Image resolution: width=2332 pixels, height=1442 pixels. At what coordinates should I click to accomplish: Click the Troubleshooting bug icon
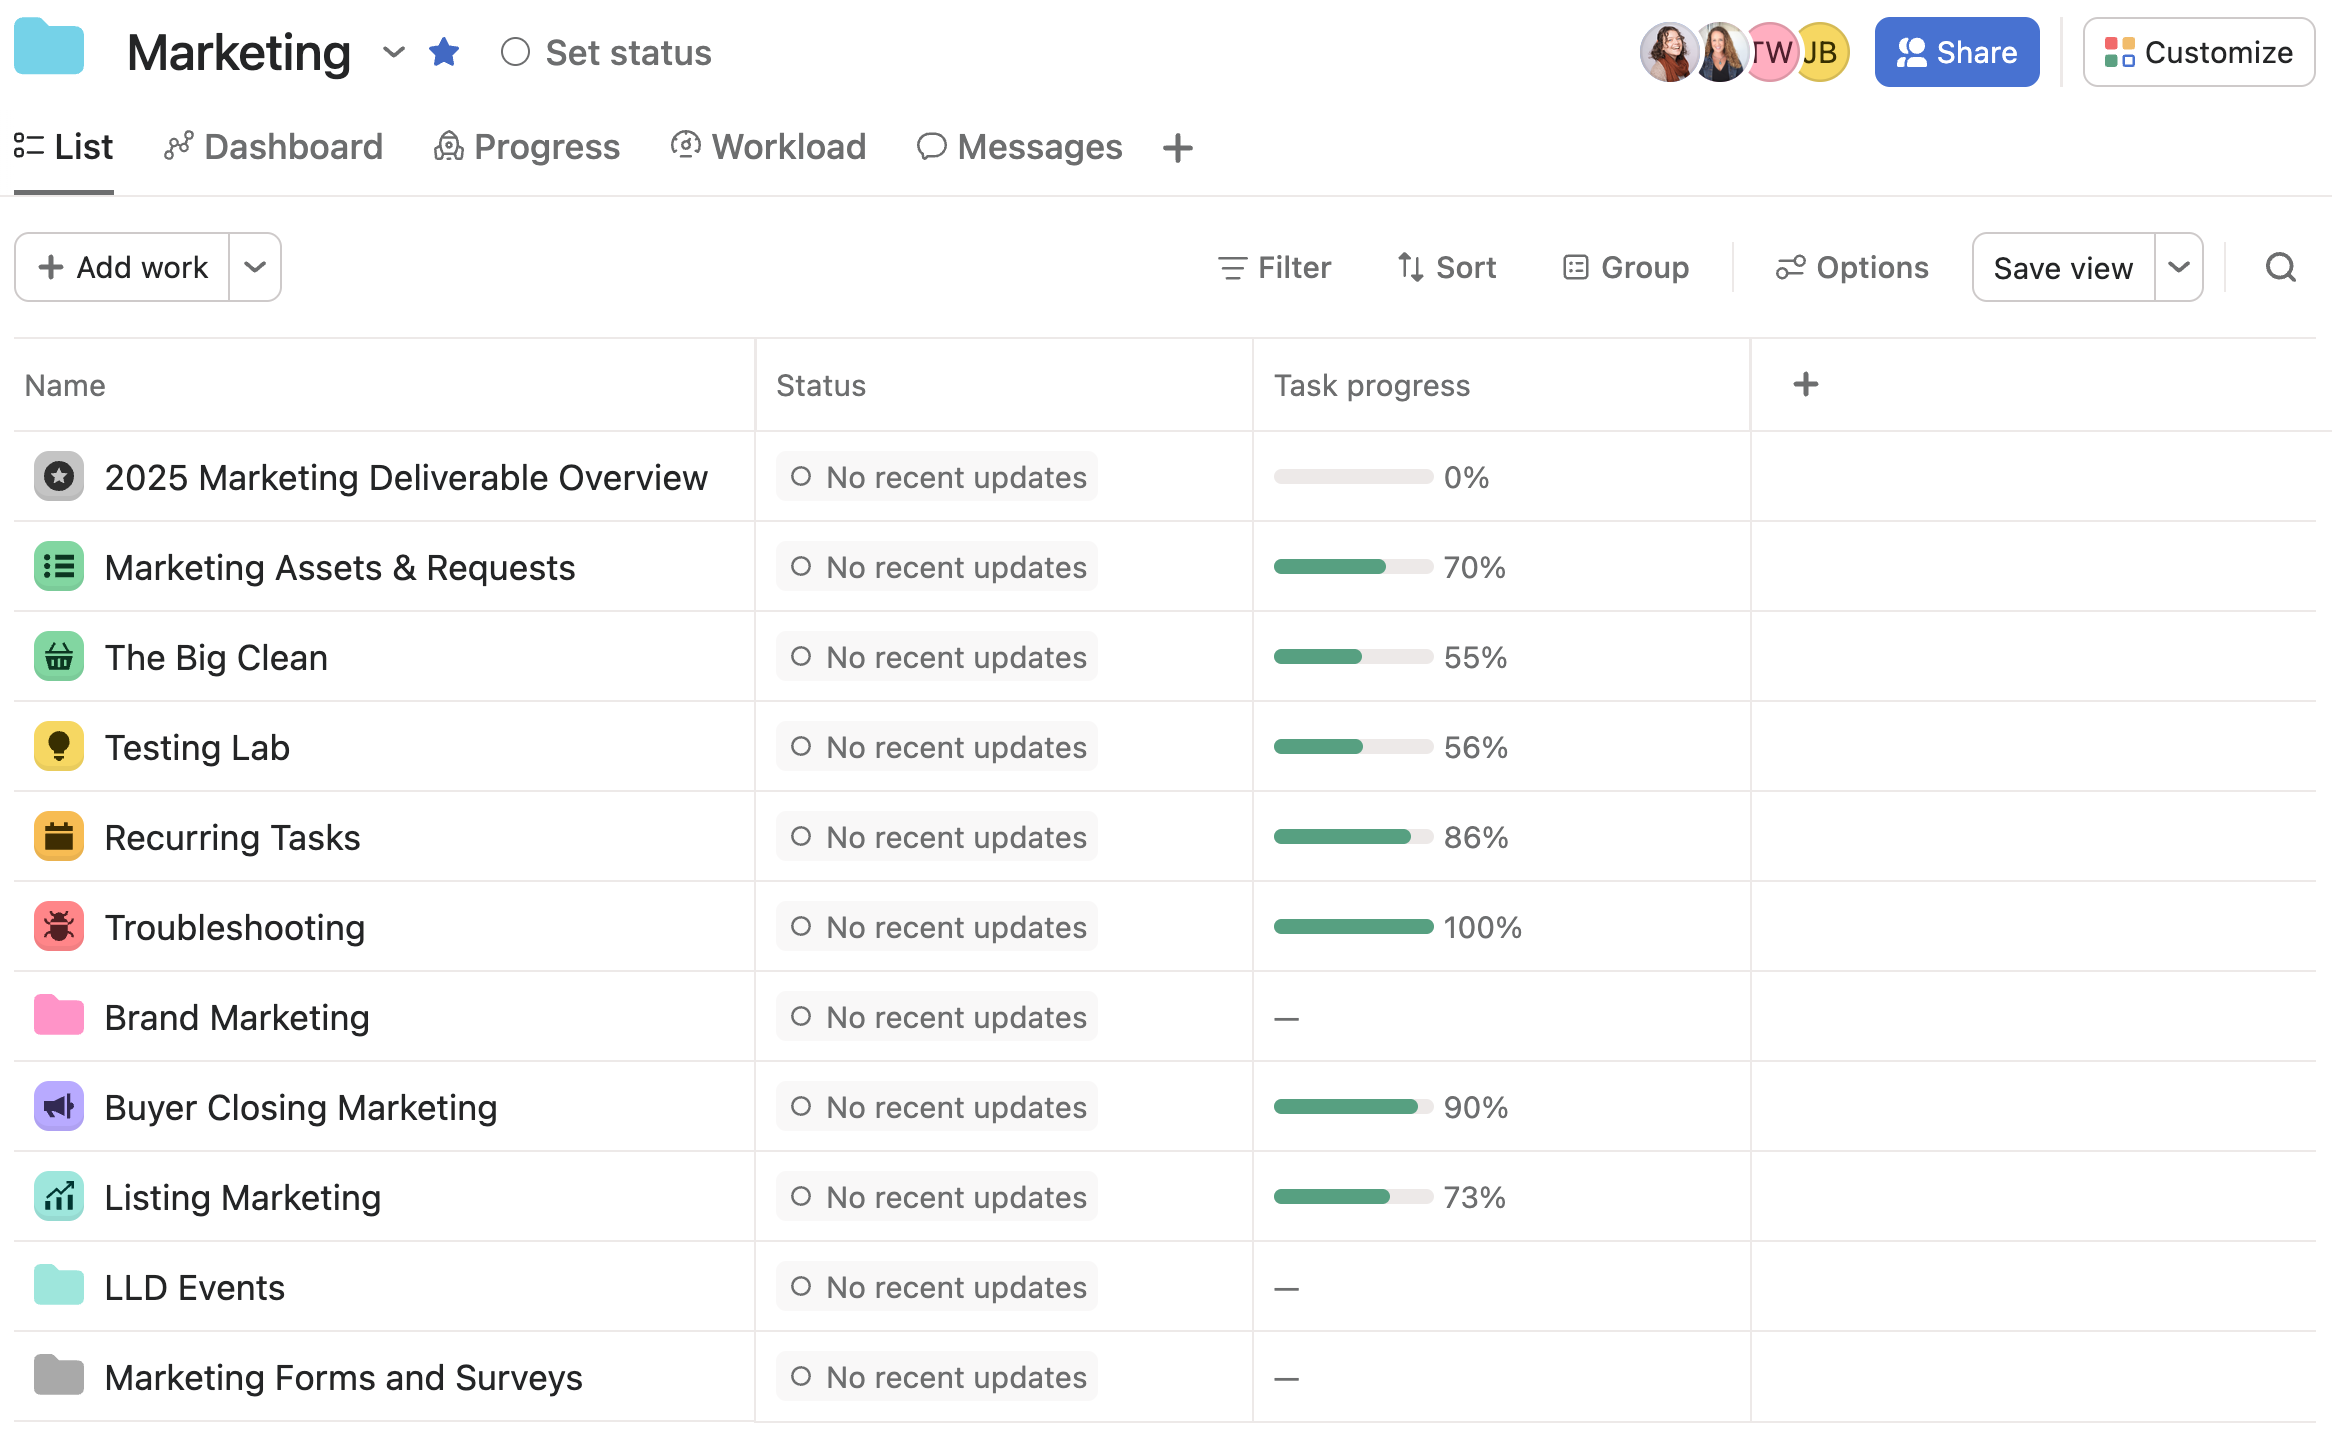pos(59,926)
